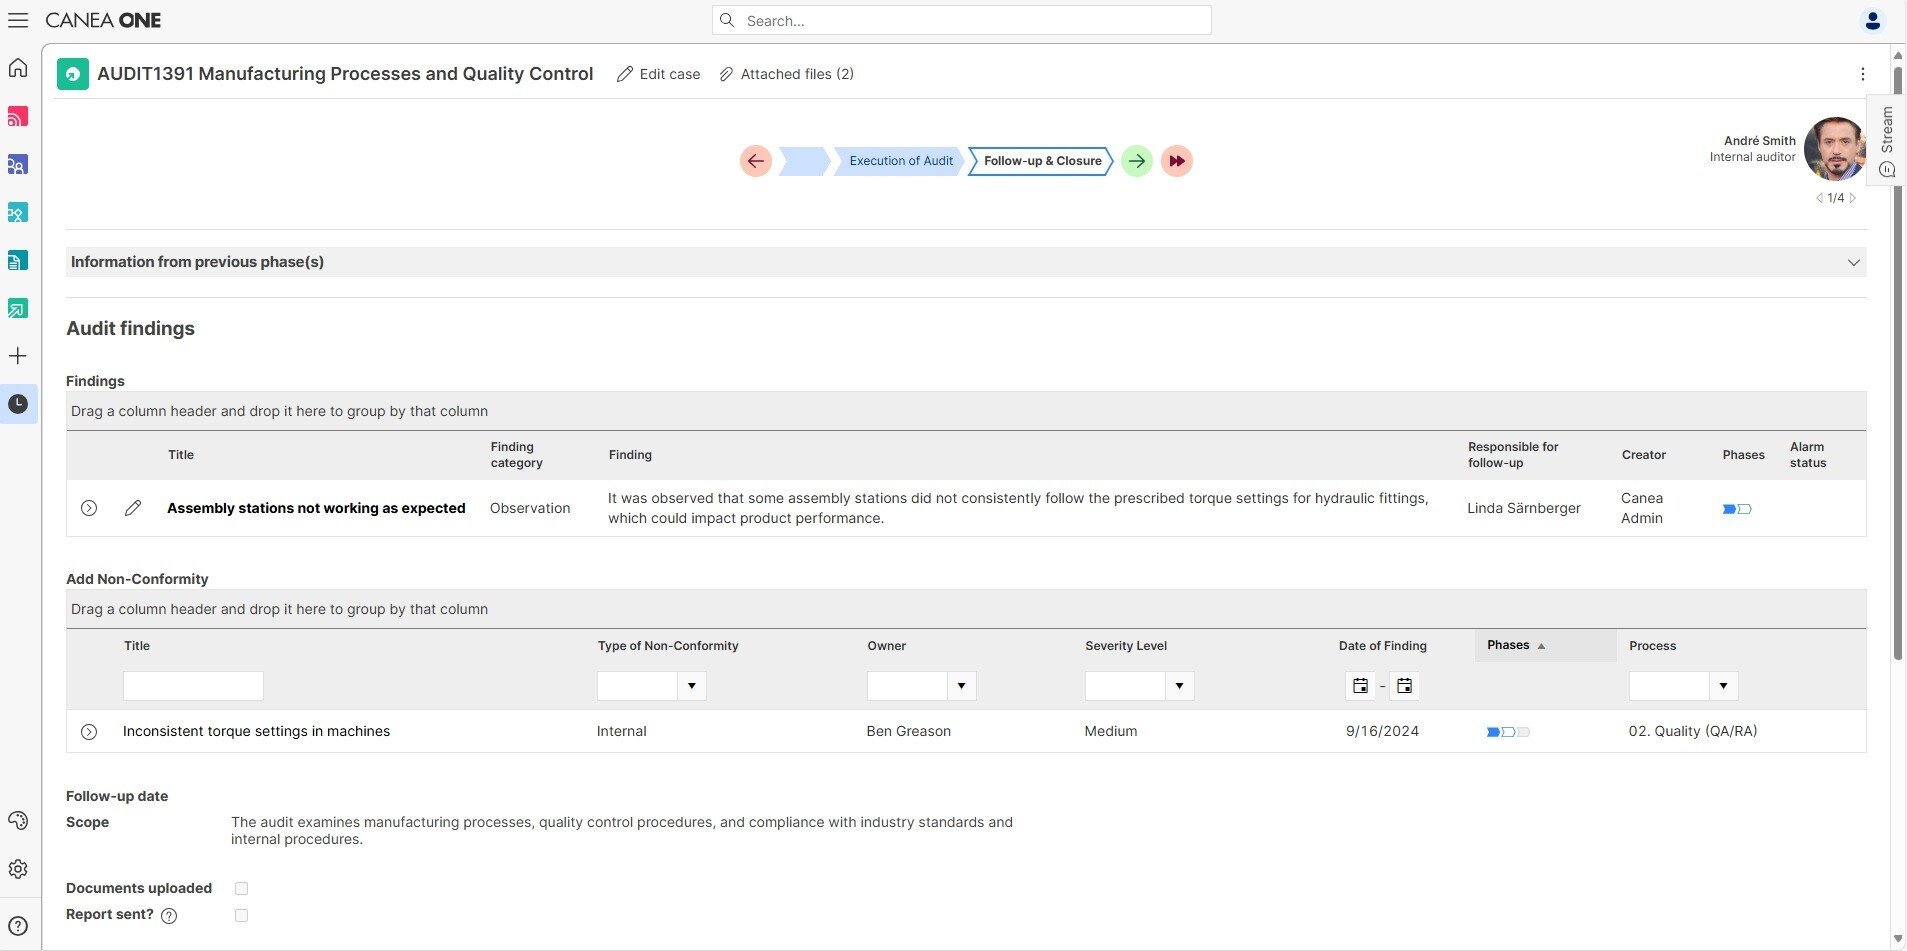The height and width of the screenshot is (951, 1907).
Task: Open the calendar picker for Date of Finding
Action: pos(1360,685)
